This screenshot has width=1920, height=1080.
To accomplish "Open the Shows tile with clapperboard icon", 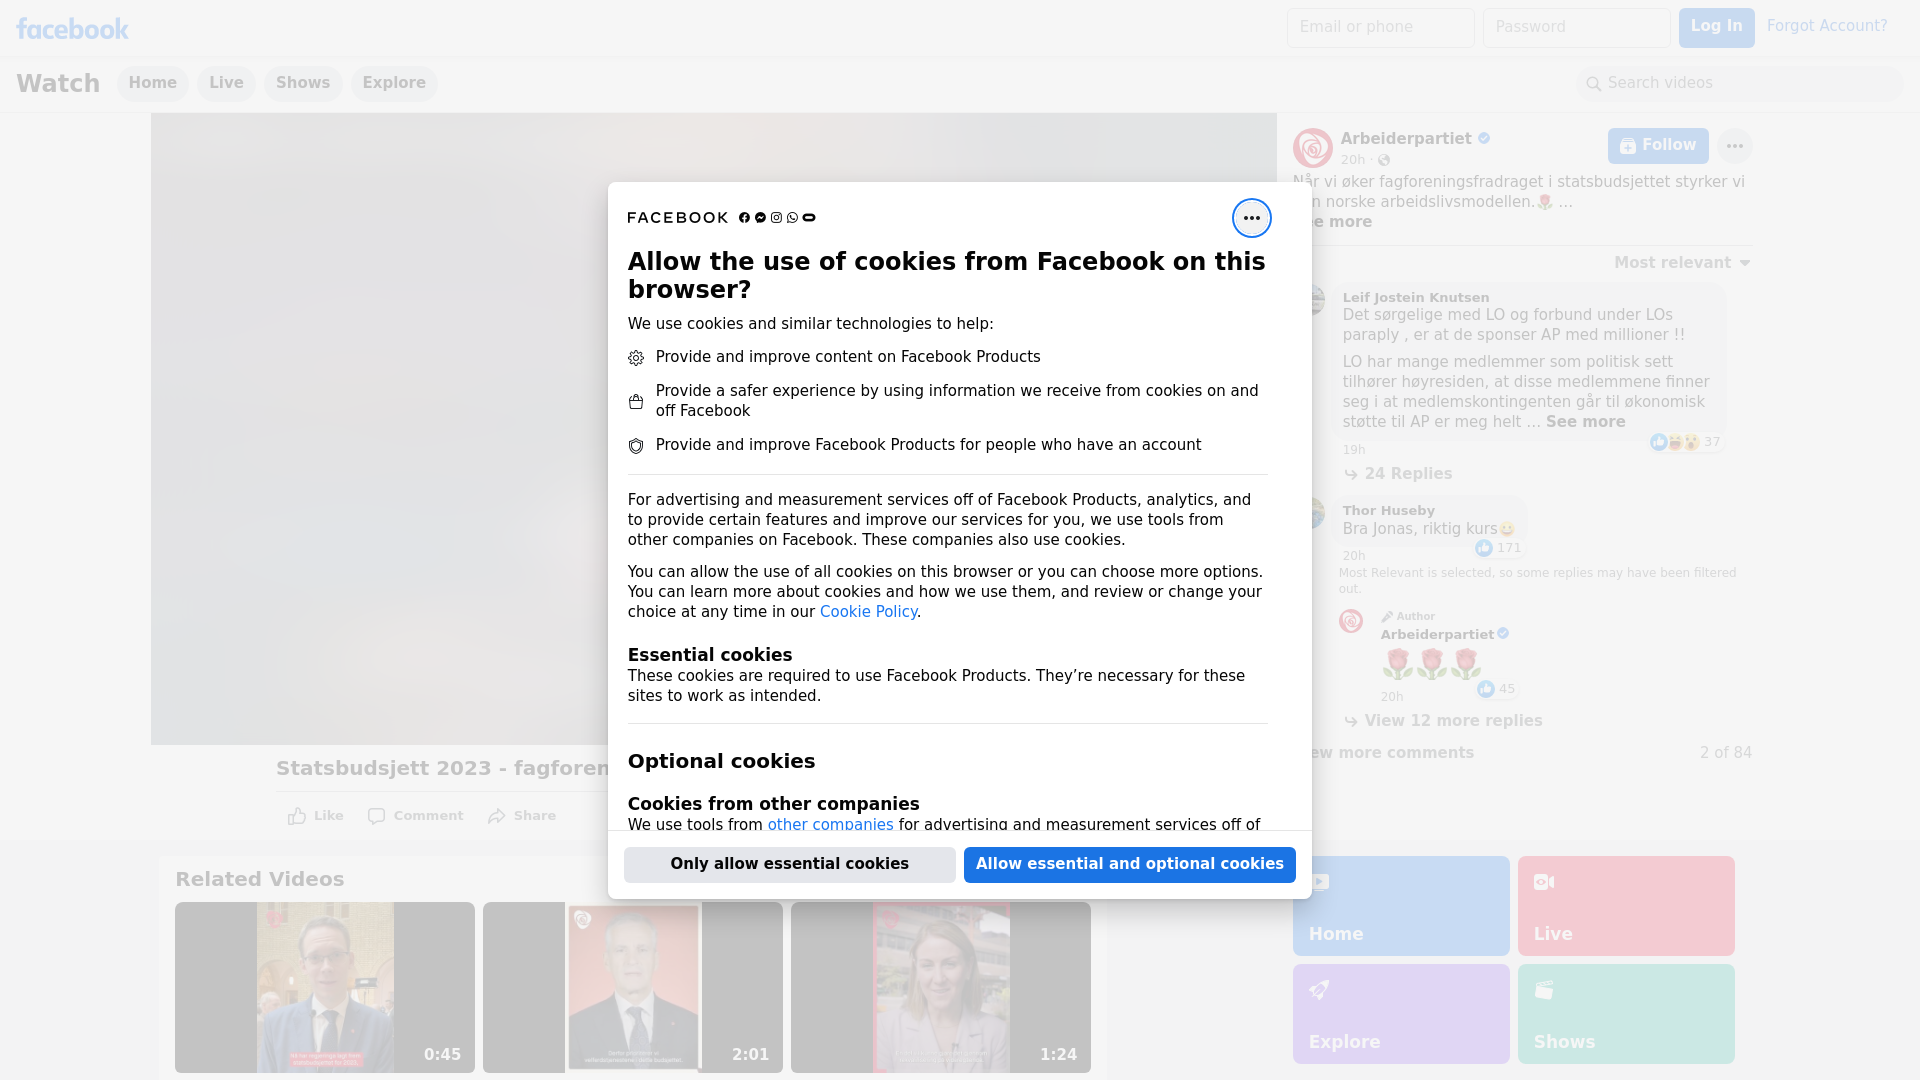I will point(1626,1014).
